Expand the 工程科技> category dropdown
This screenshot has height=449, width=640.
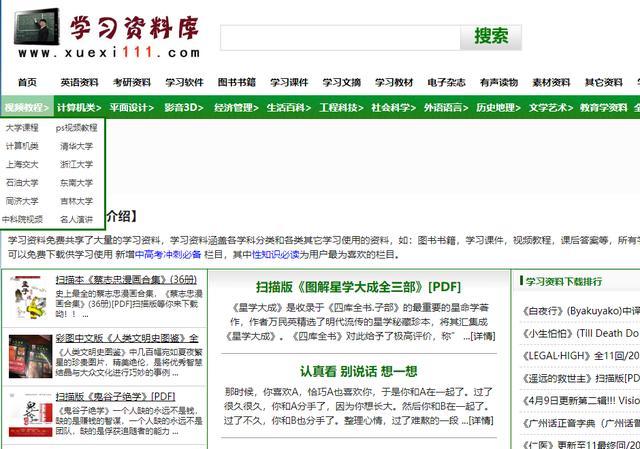[341, 107]
